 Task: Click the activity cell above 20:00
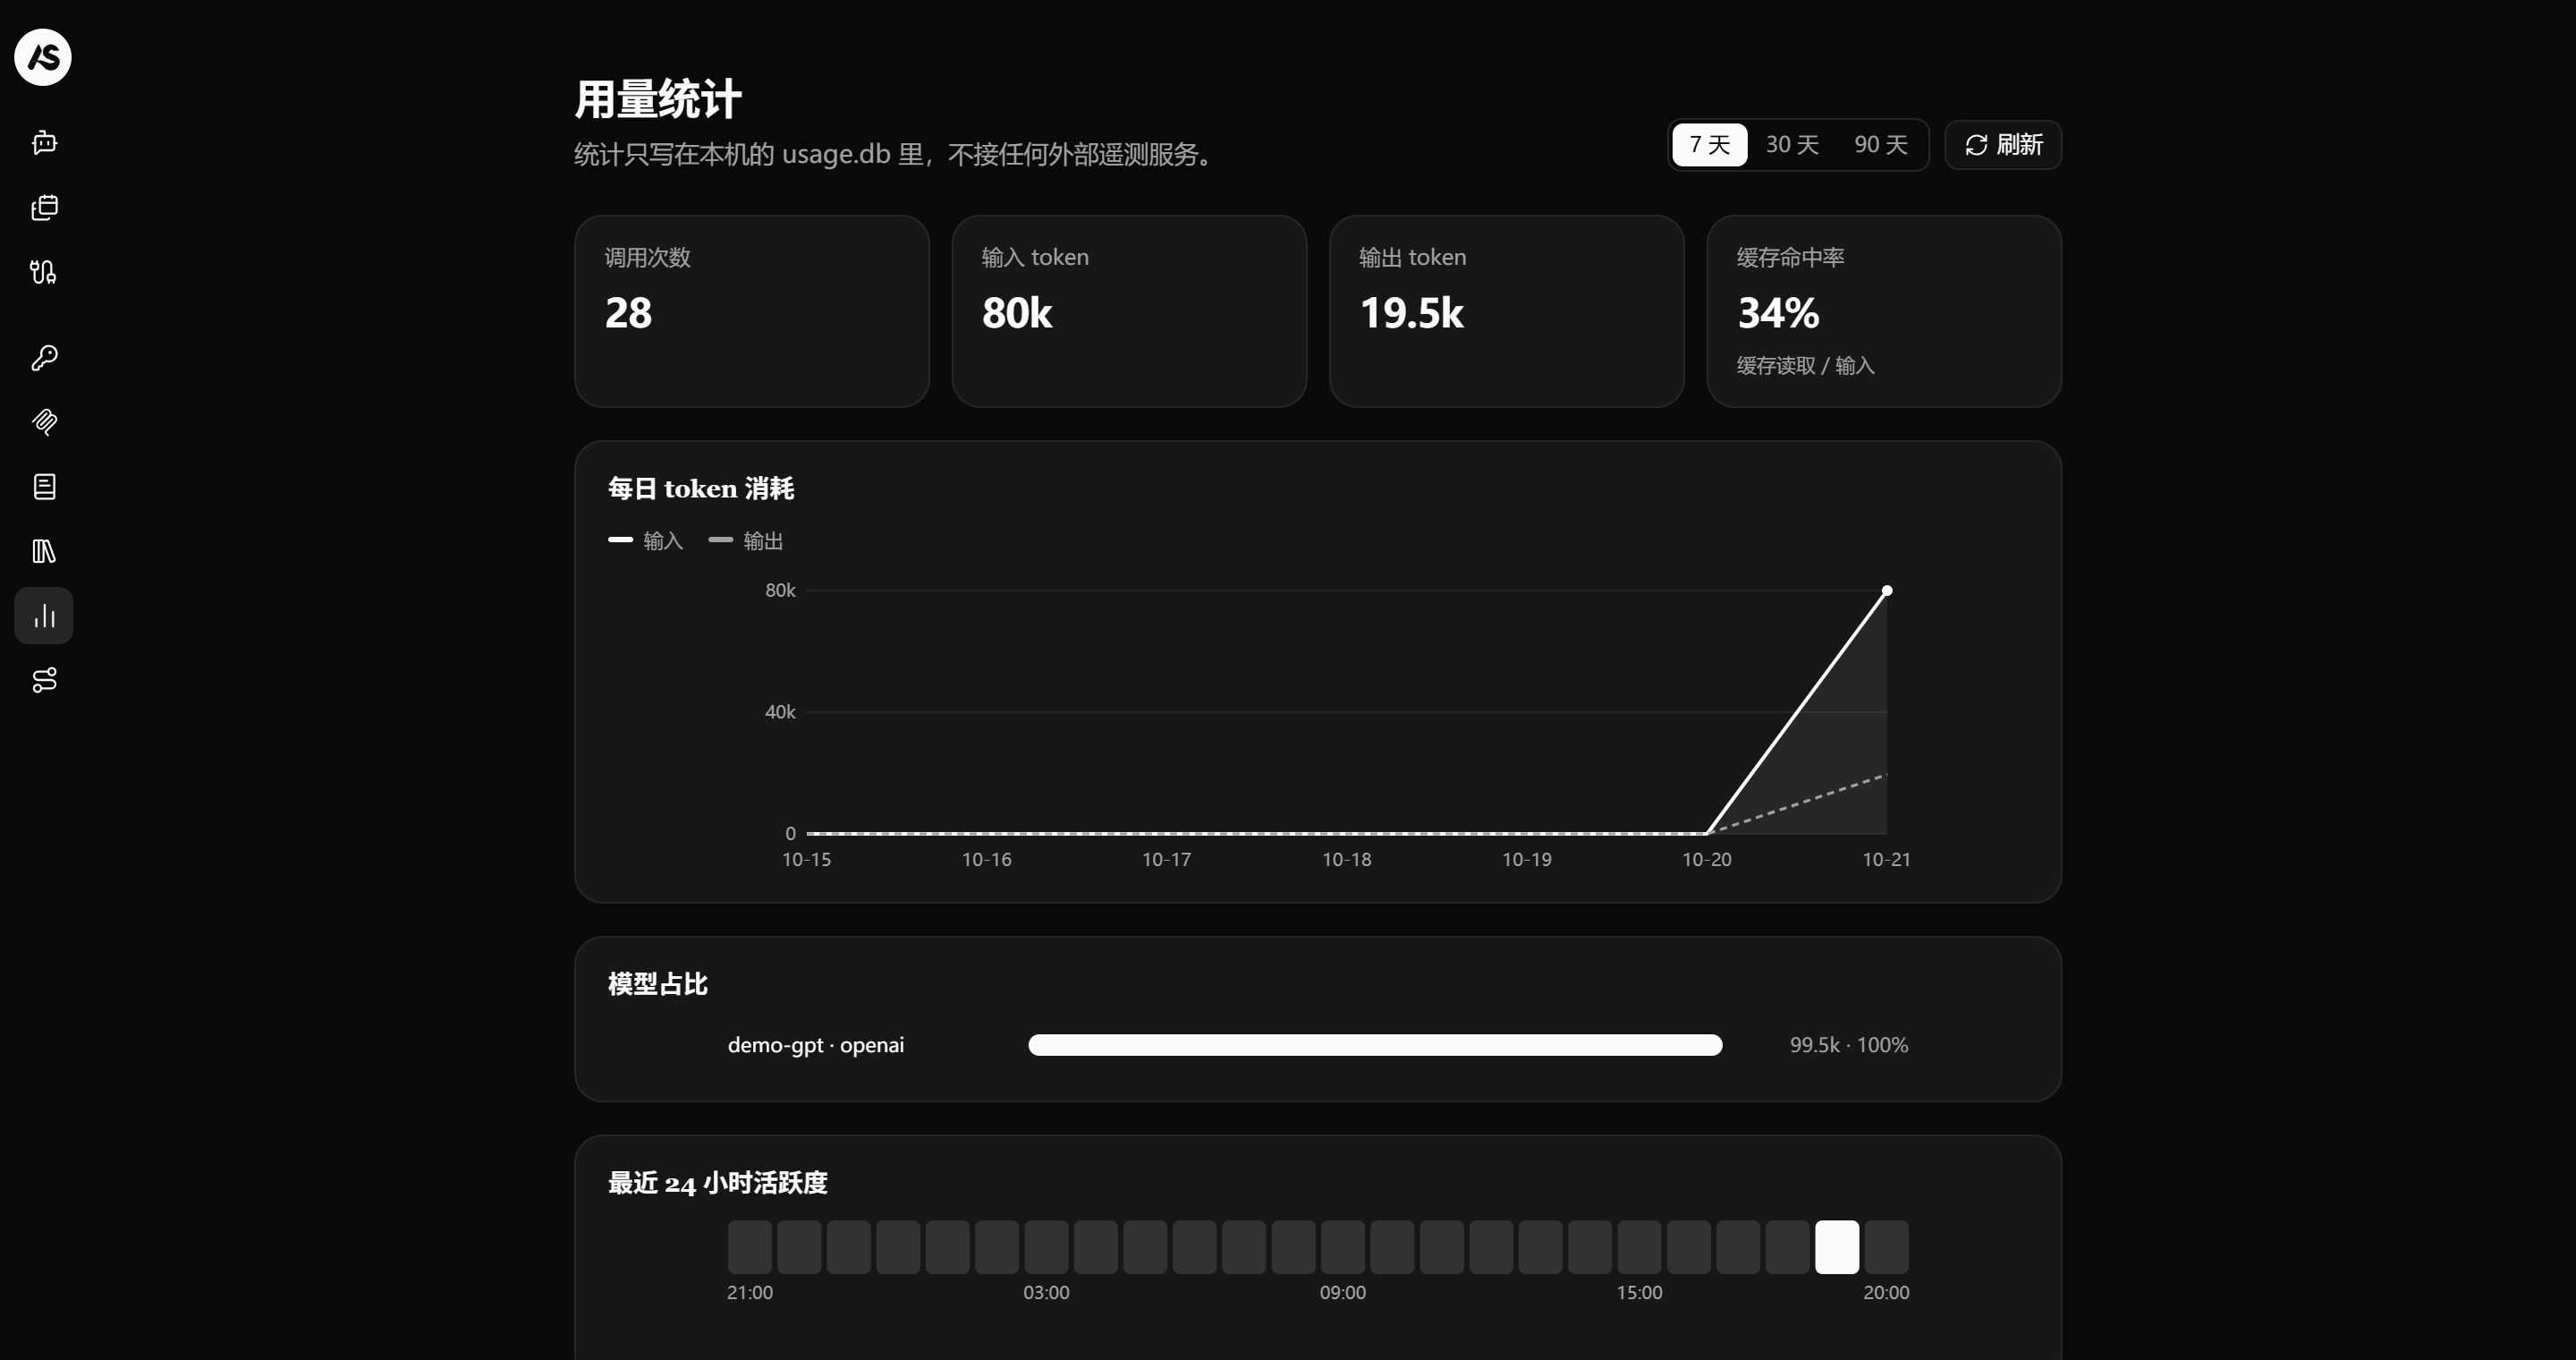[1886, 1247]
